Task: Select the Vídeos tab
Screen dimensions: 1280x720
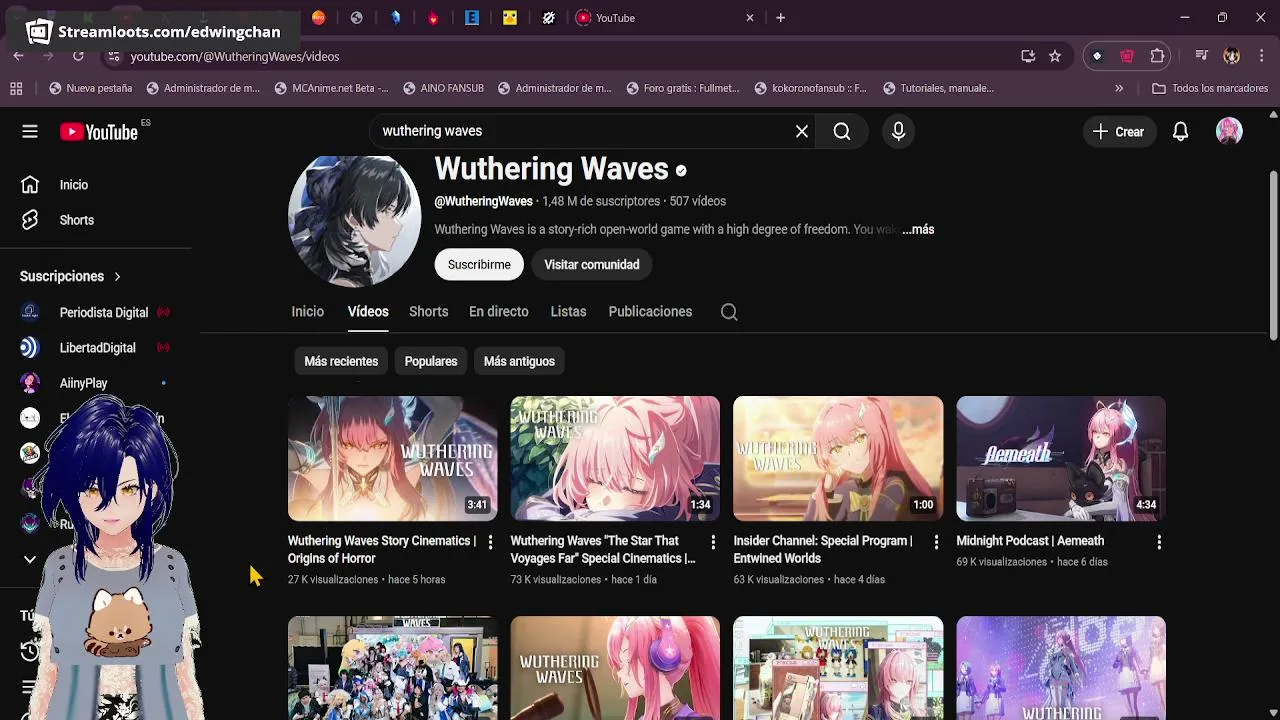Action: point(368,312)
